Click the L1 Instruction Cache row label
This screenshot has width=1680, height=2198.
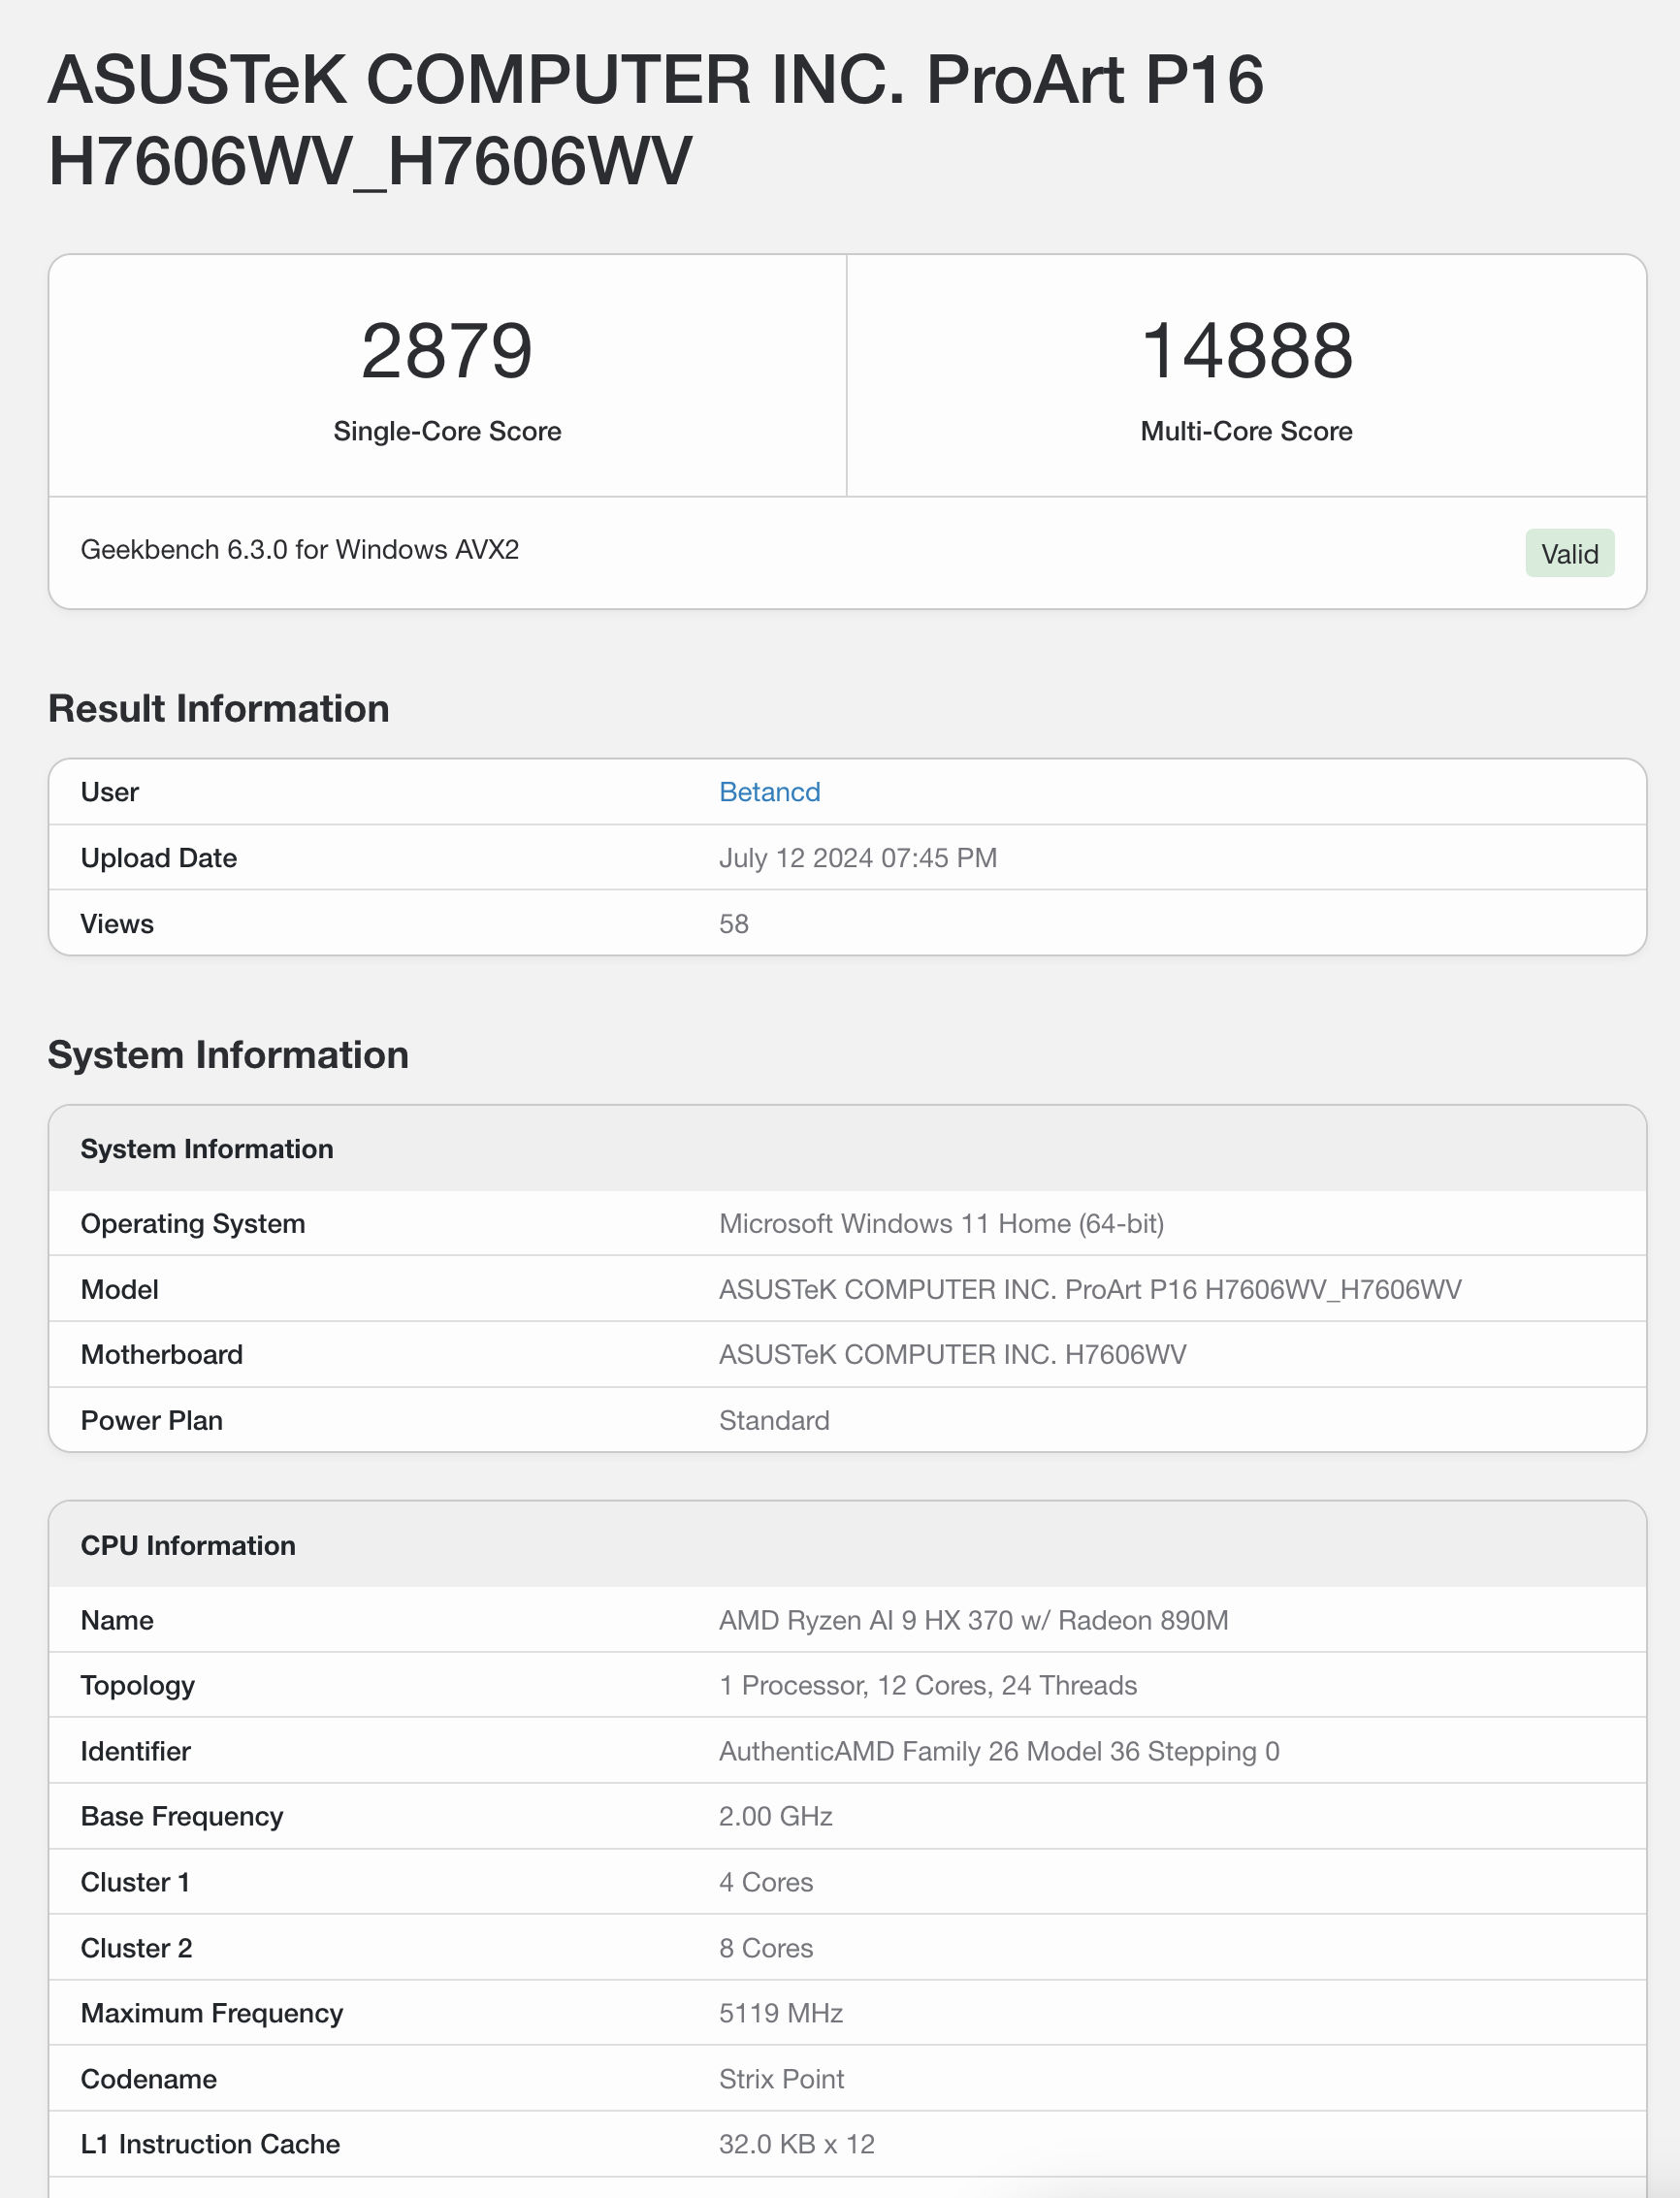point(211,2144)
